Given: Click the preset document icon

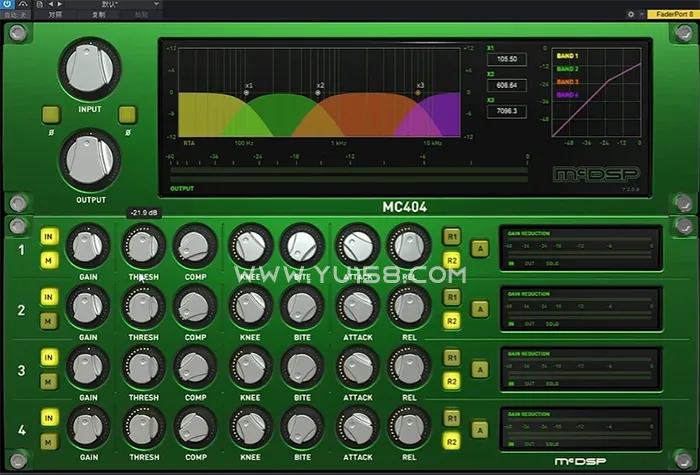Looking at the screenshot, I should coord(40,4).
